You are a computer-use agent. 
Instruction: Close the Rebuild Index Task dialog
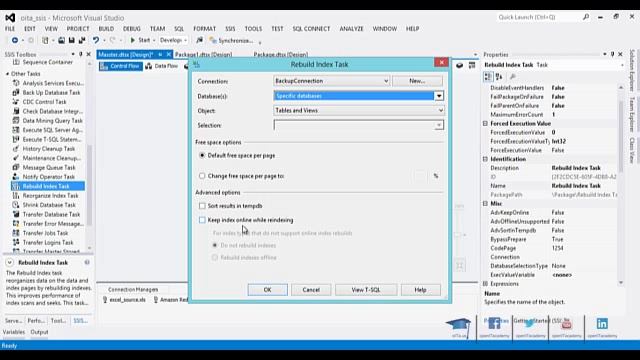tap(441, 62)
